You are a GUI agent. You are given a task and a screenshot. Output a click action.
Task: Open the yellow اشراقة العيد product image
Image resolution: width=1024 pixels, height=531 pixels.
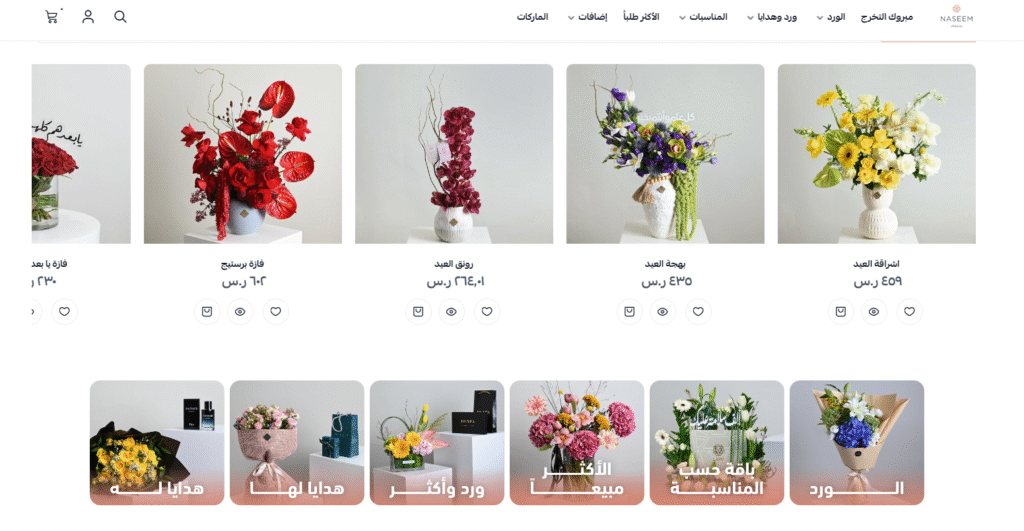click(x=876, y=153)
